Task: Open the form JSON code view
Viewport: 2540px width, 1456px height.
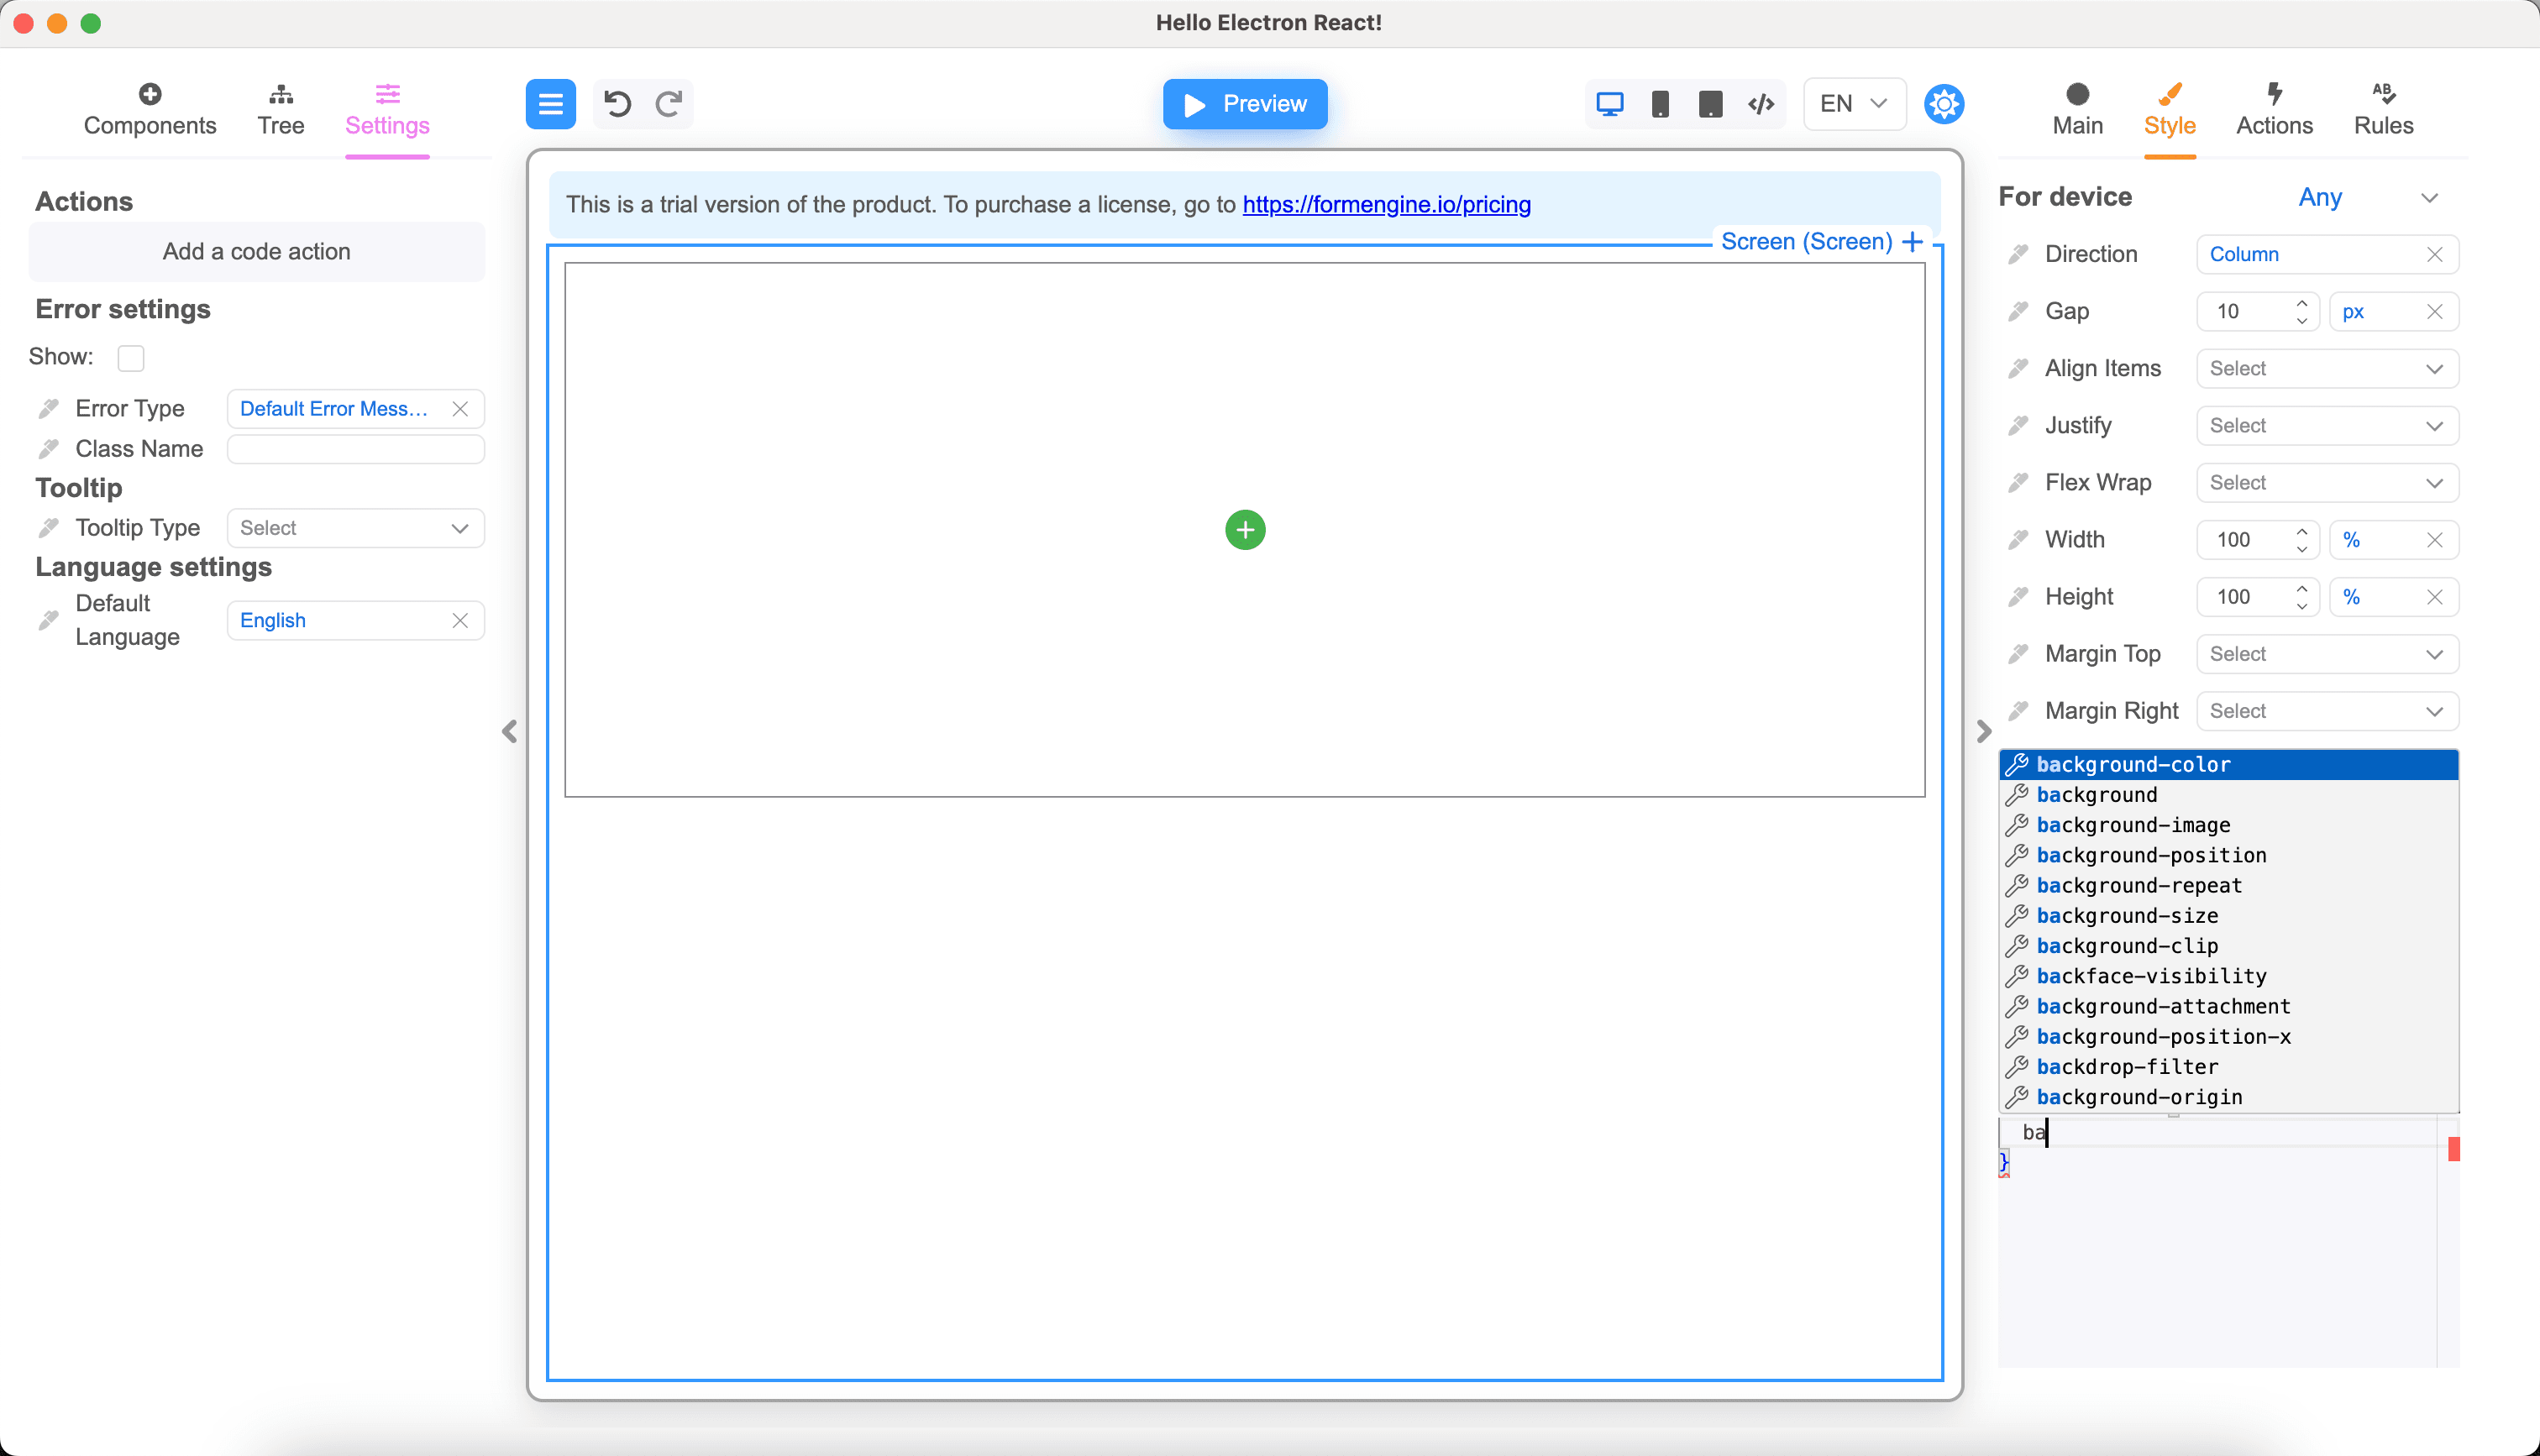Action: click(1761, 103)
